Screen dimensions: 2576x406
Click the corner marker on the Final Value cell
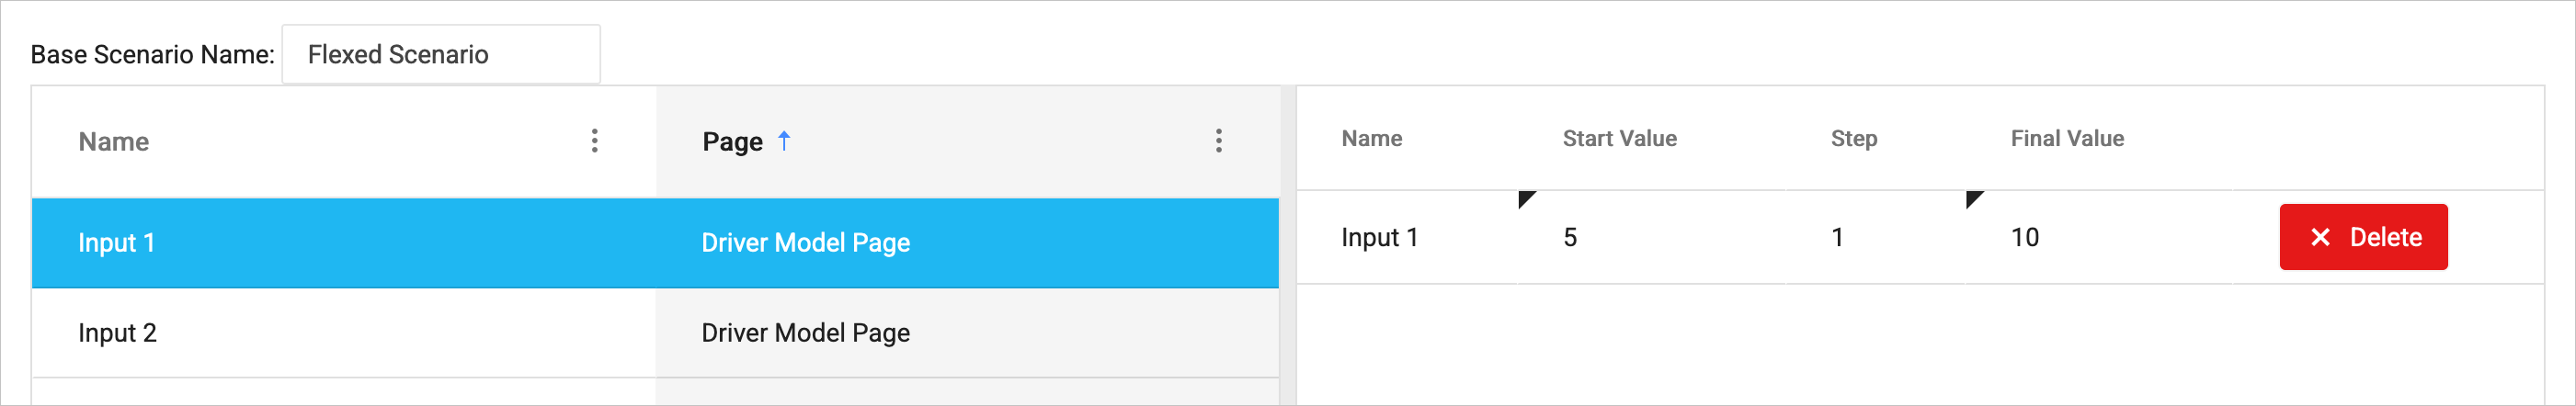[1973, 198]
